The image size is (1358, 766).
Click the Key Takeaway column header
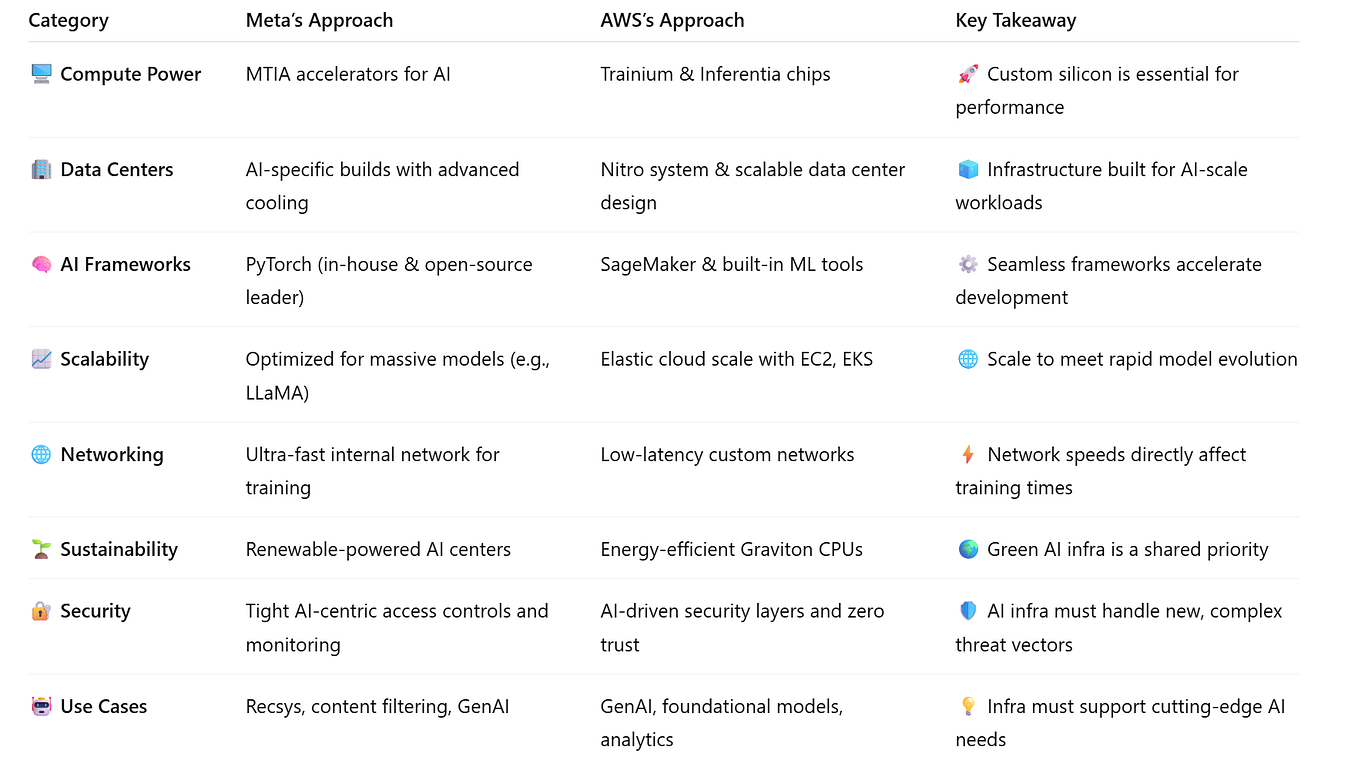(1015, 20)
